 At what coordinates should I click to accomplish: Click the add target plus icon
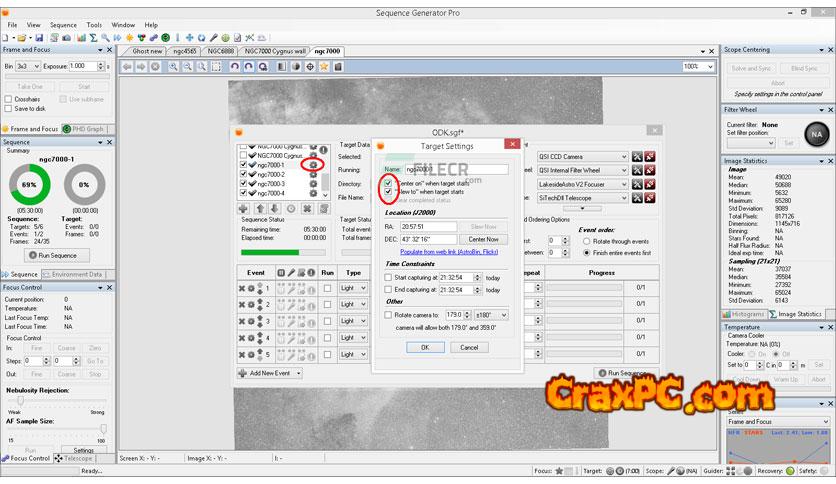point(244,209)
